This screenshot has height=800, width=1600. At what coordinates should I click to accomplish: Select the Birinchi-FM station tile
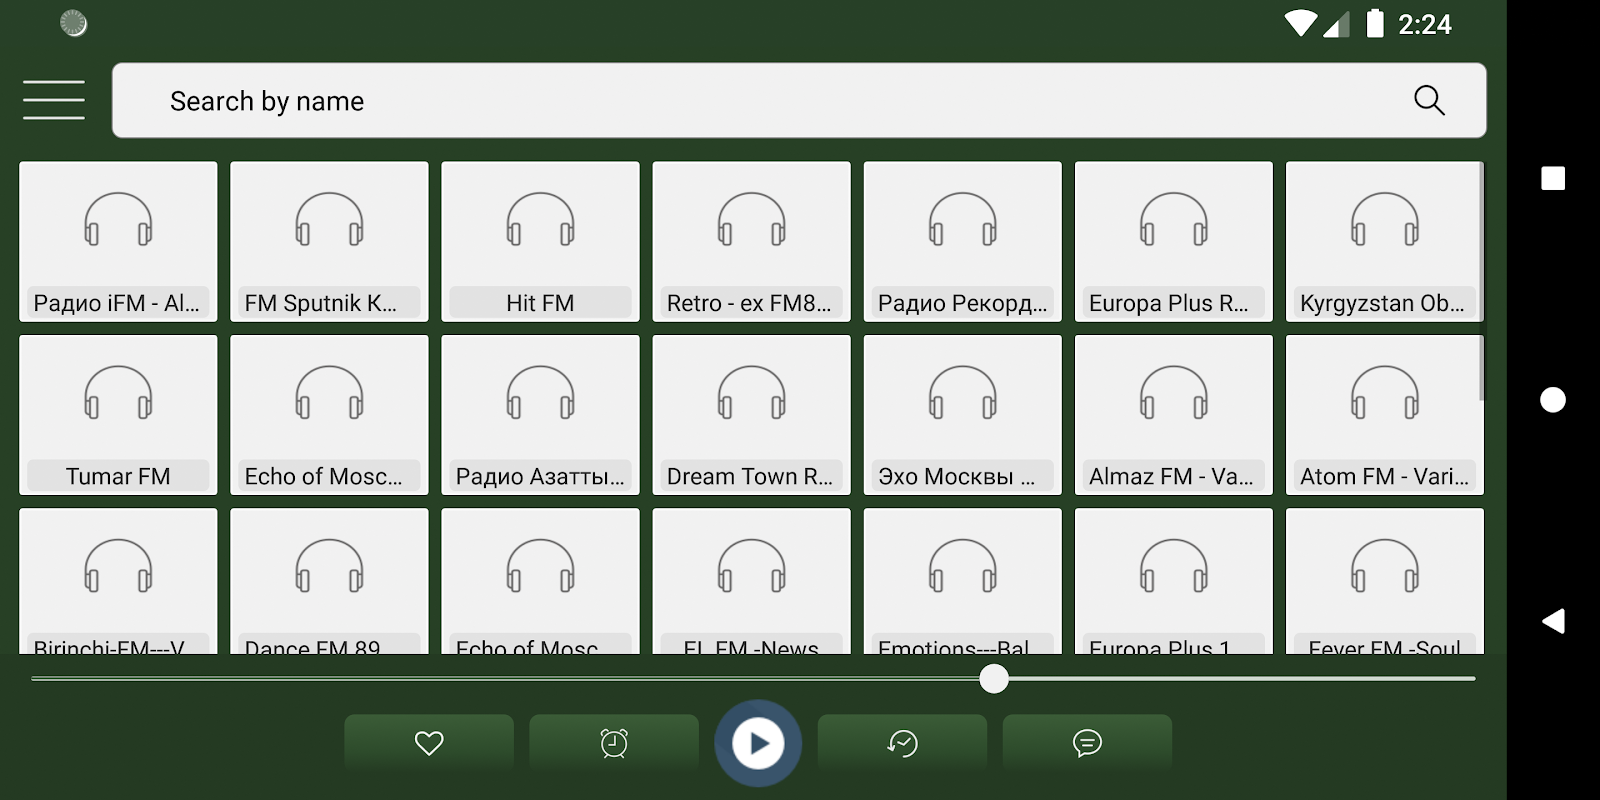tap(118, 581)
